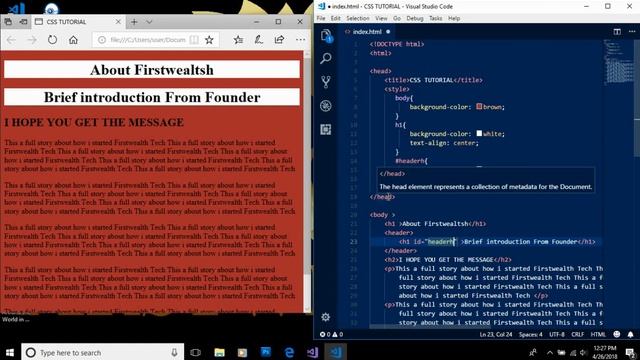Viewport: 640px width, 360px height.
Task: Select the index.html editor tab
Action: pyautogui.click(x=367, y=31)
